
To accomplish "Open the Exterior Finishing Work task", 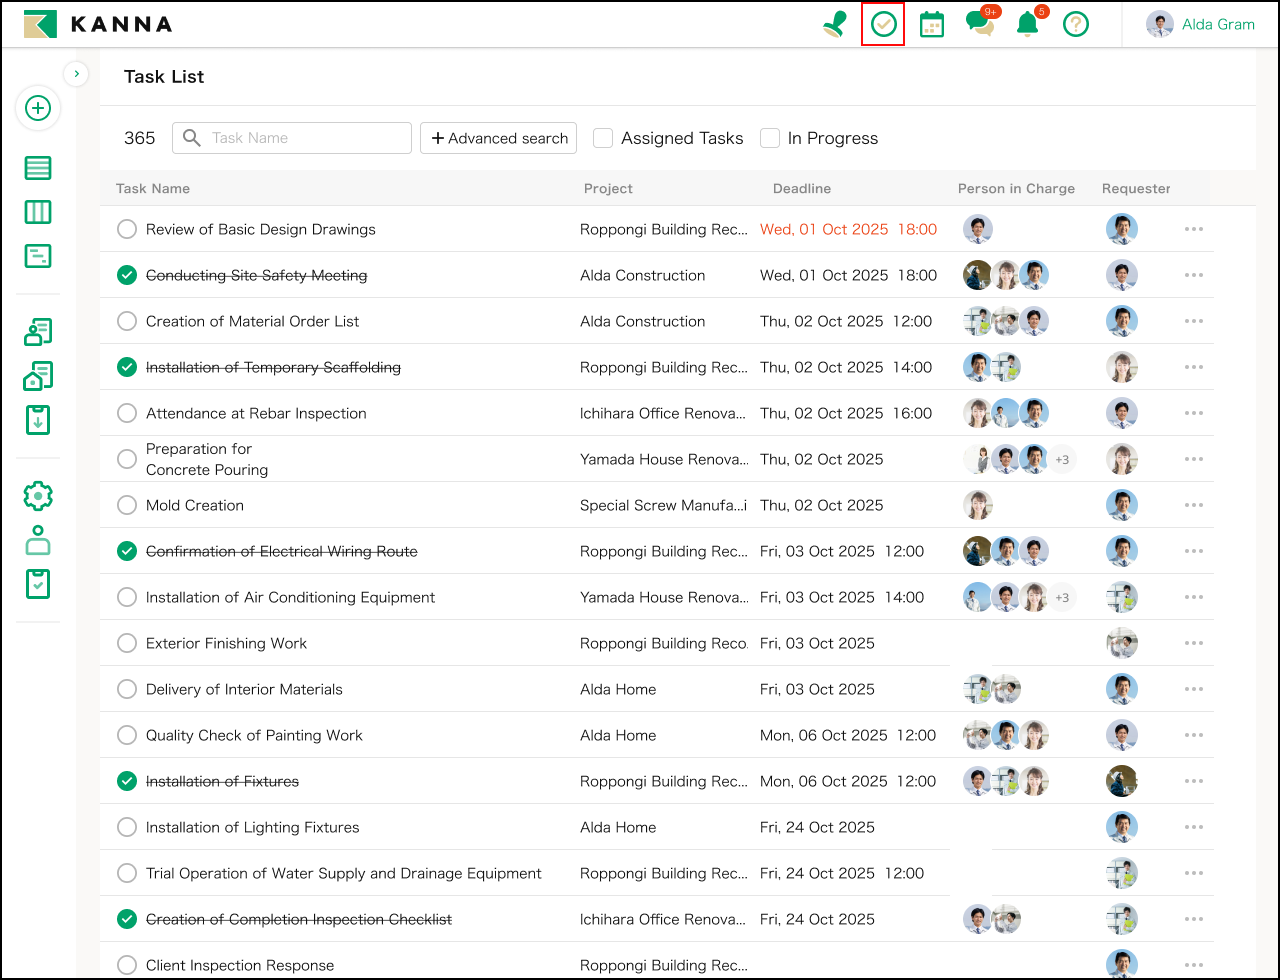I will 226,643.
